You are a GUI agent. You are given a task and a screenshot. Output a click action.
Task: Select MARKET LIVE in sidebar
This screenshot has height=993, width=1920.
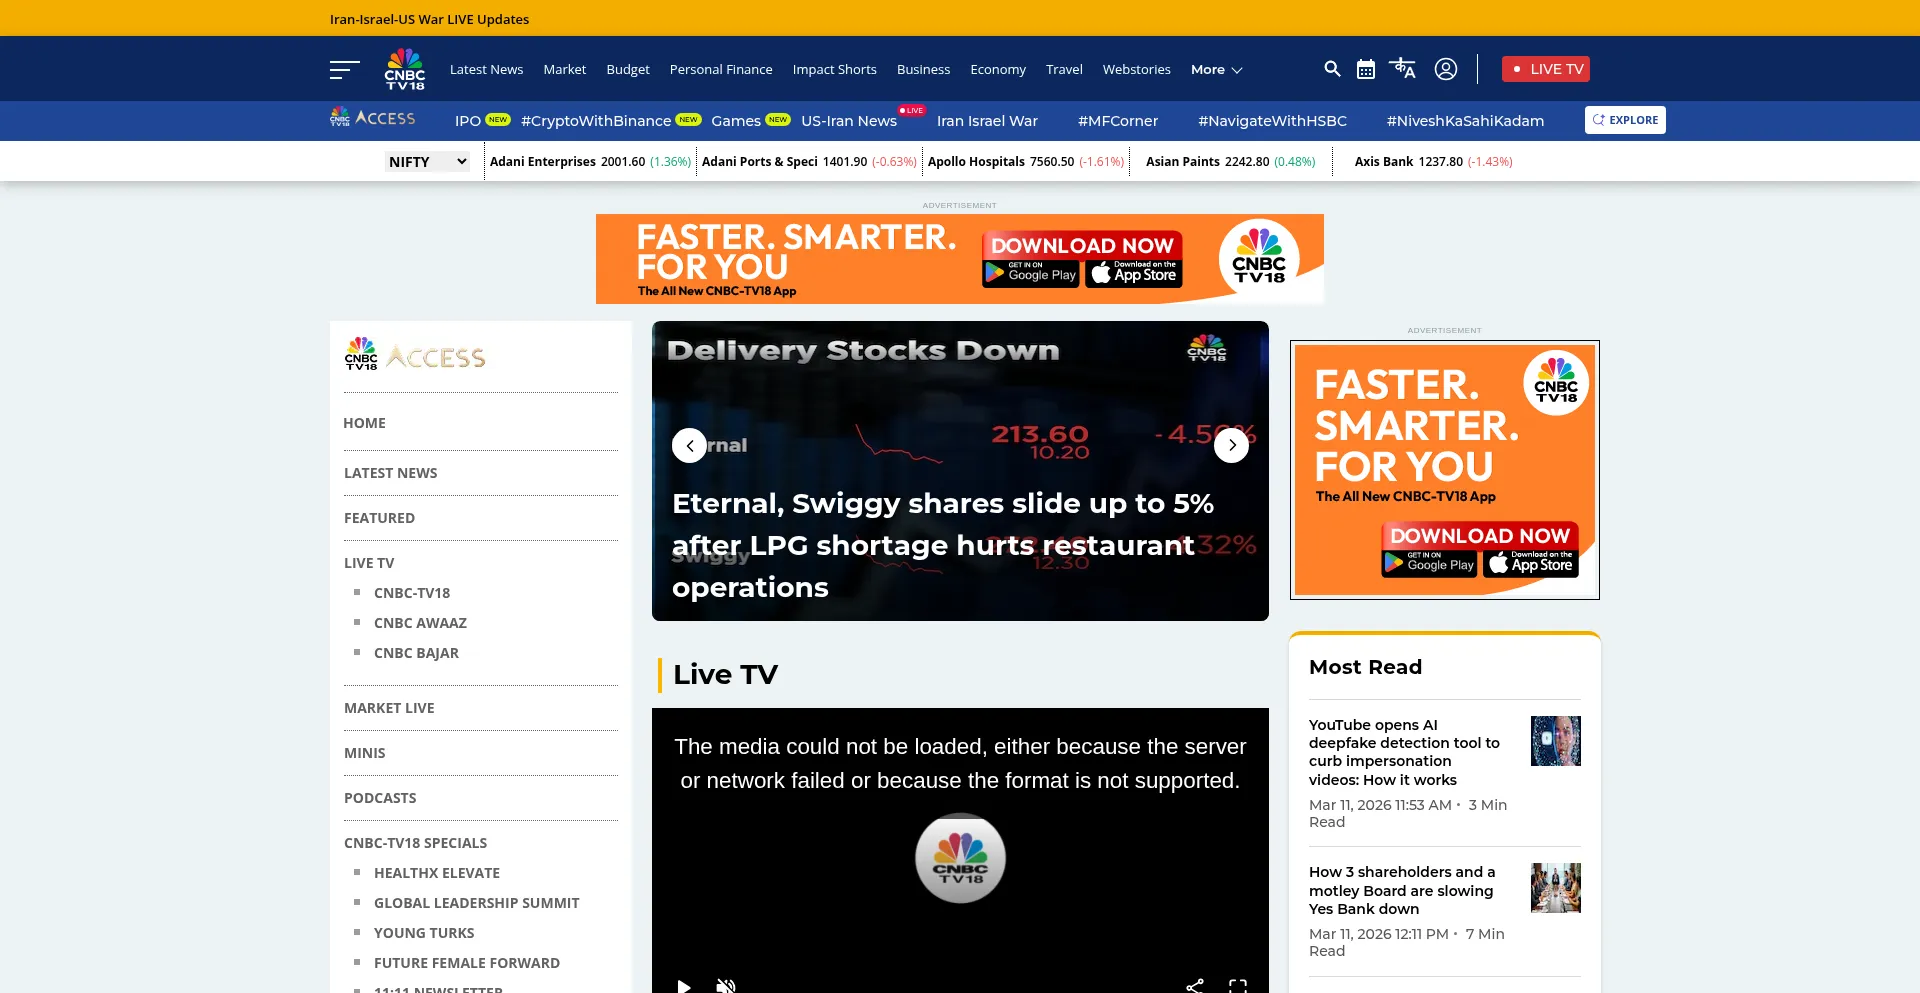[389, 708]
